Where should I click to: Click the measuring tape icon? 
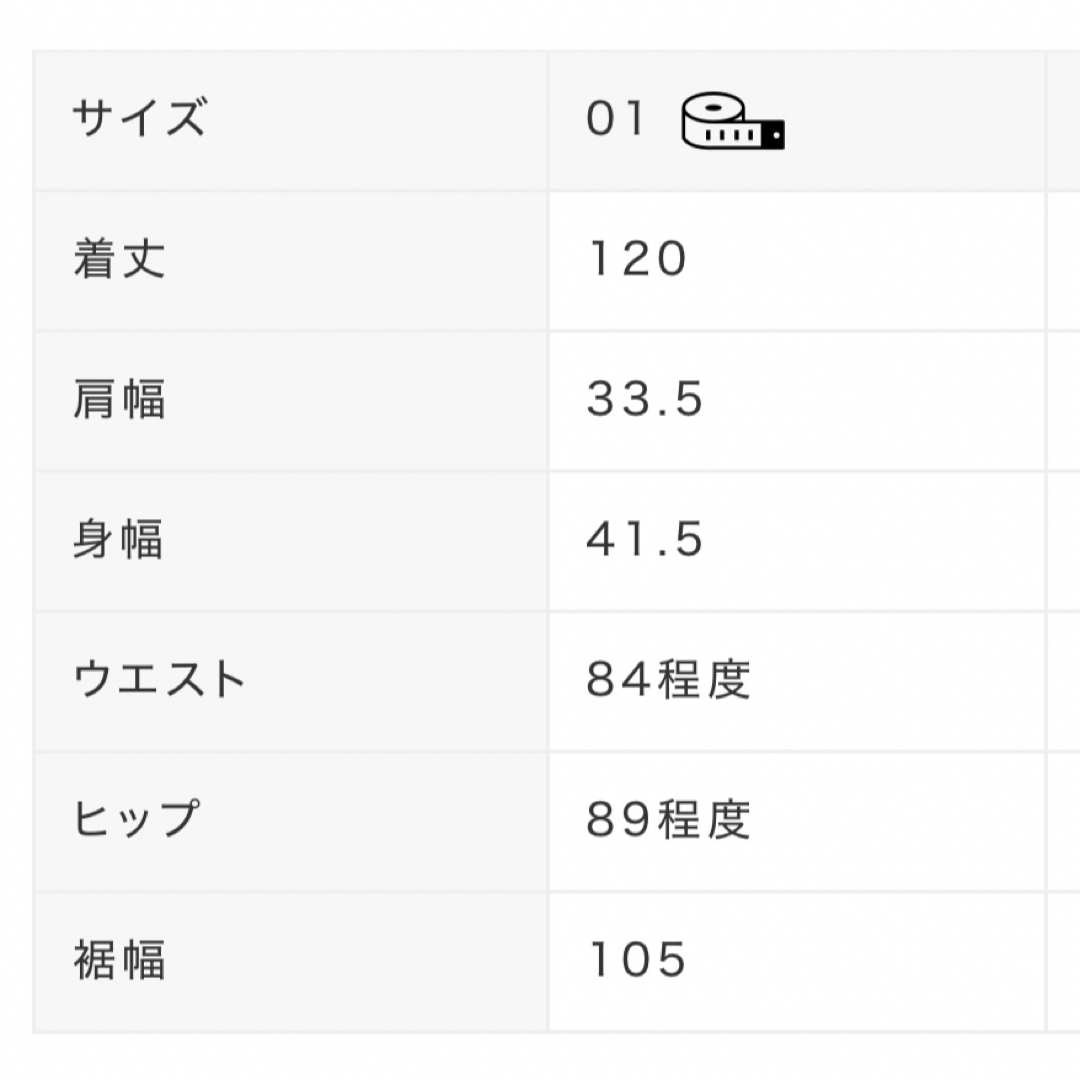pyautogui.click(x=733, y=121)
